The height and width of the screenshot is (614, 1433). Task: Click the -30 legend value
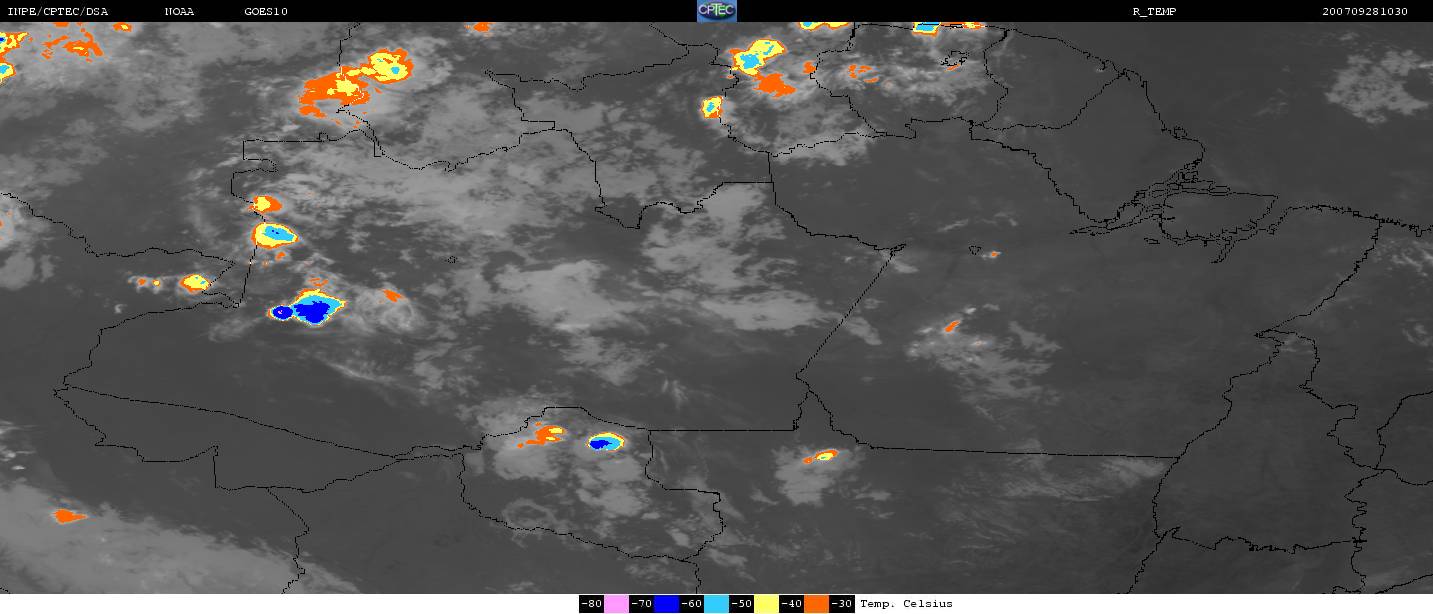(x=841, y=604)
